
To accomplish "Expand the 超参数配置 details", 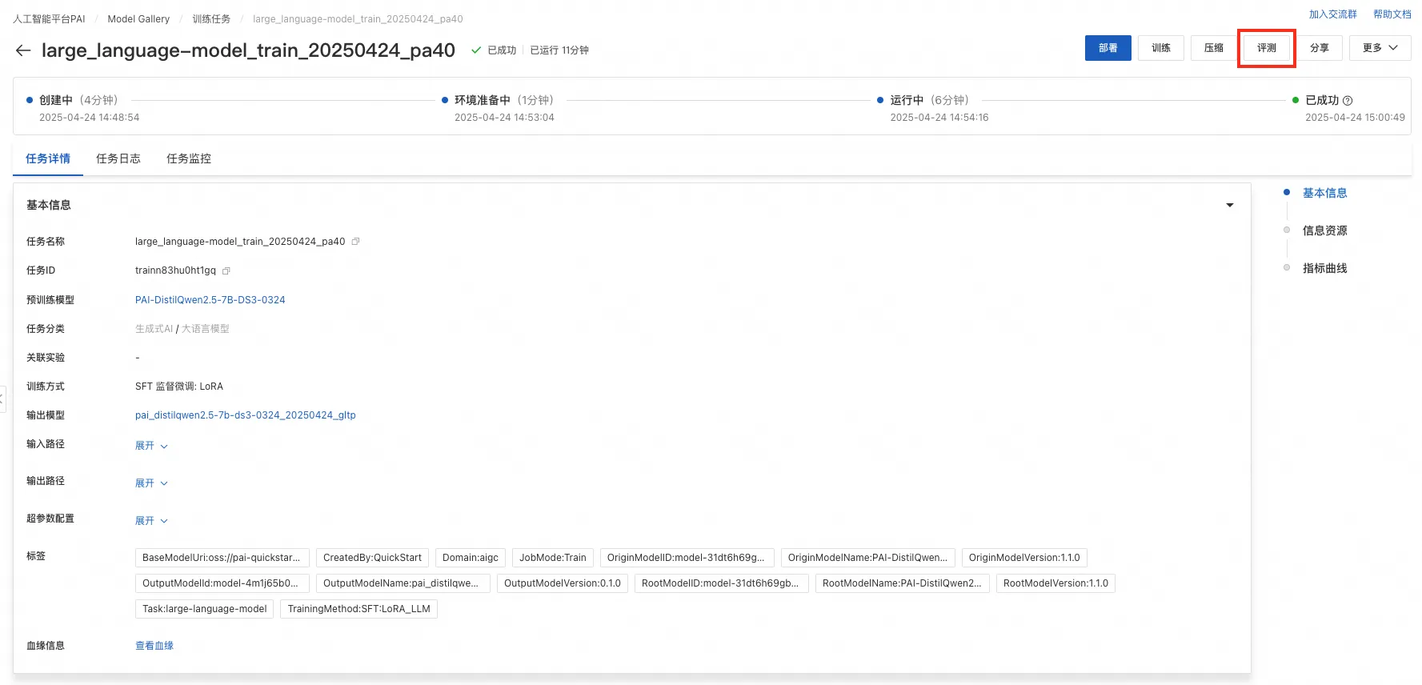I will coord(151,521).
